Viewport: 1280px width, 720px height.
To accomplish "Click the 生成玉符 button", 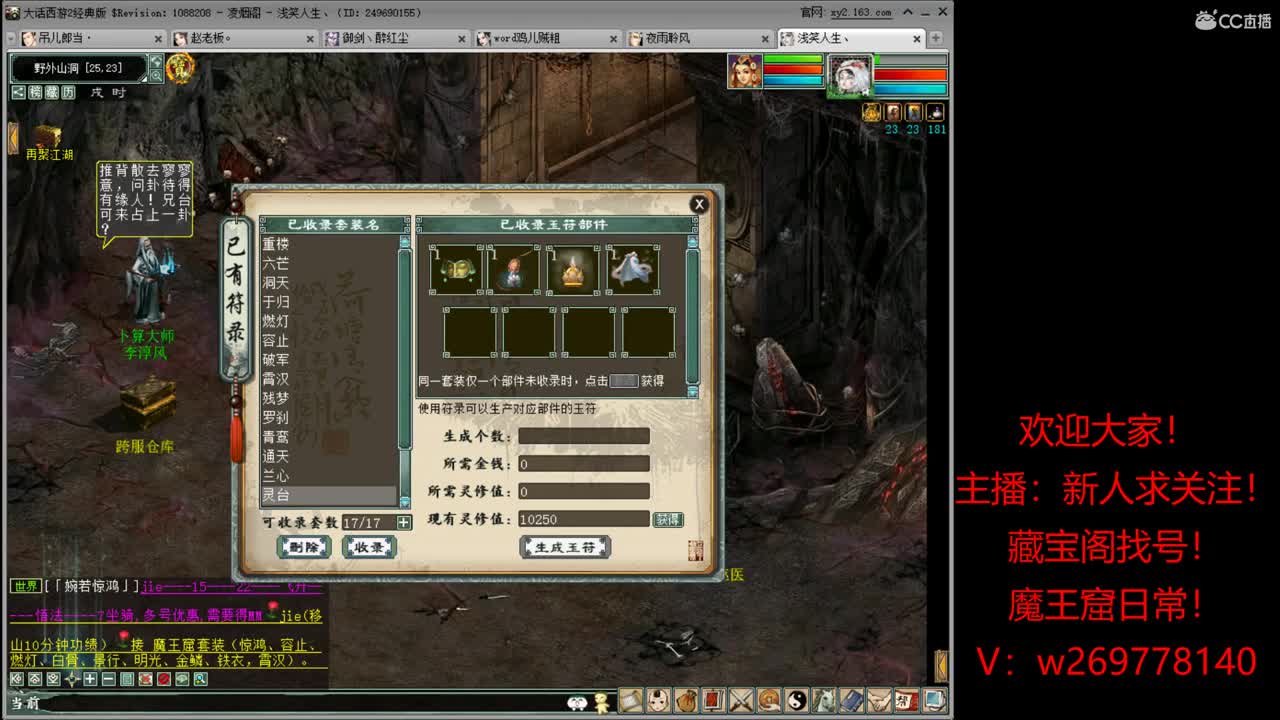I will [x=565, y=547].
